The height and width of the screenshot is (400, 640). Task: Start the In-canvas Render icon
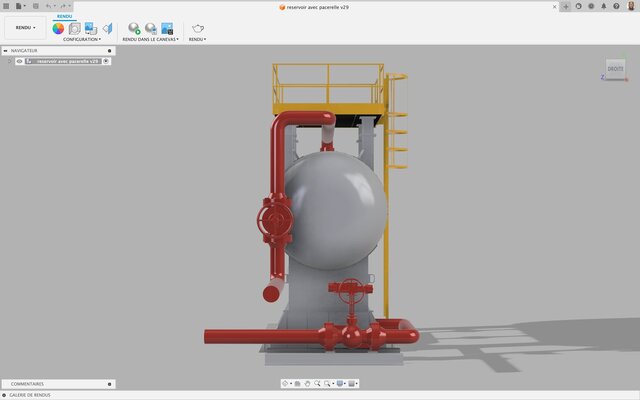134,29
